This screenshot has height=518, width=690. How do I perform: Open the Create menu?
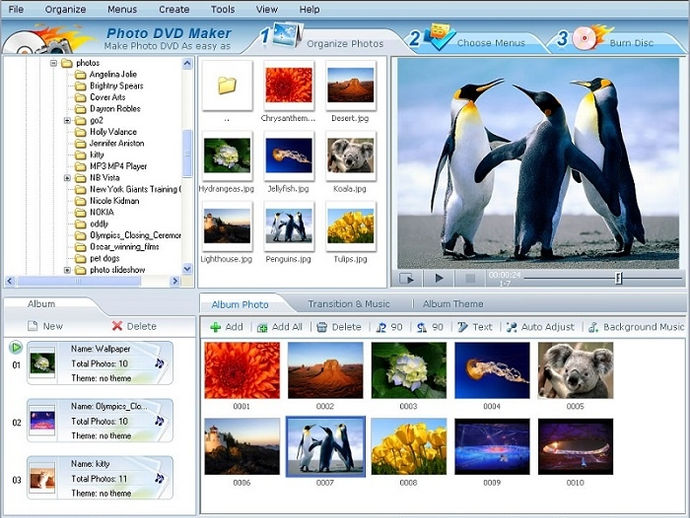pyautogui.click(x=174, y=9)
